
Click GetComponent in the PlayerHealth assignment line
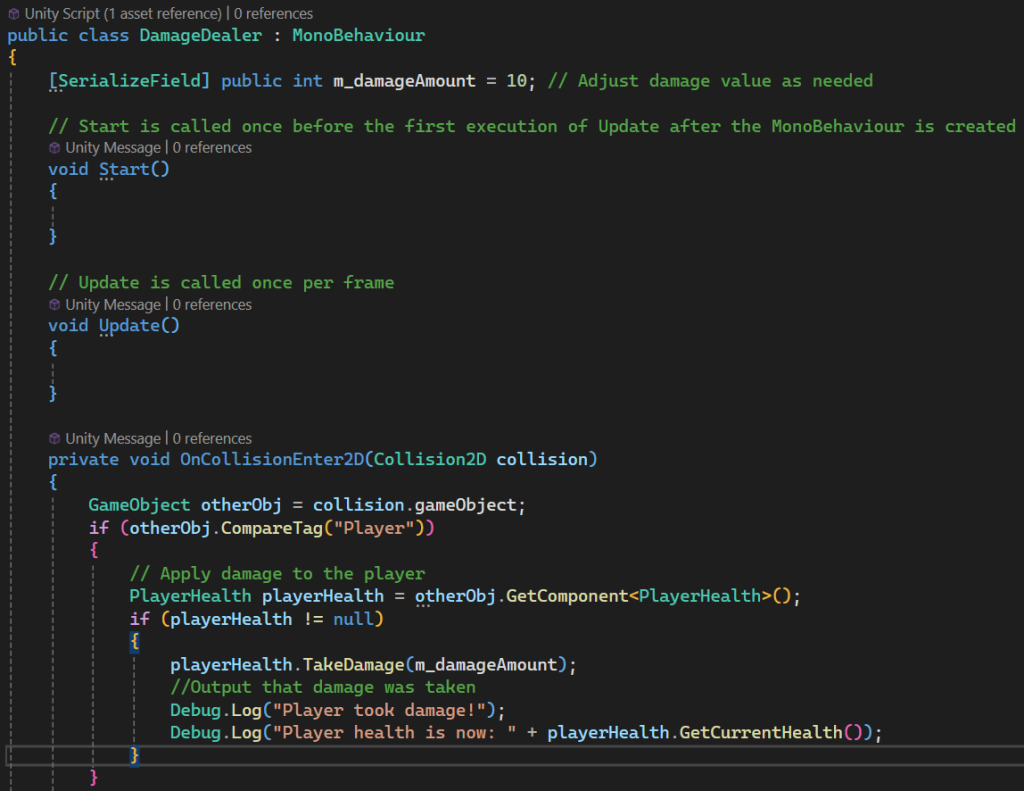tap(567, 596)
